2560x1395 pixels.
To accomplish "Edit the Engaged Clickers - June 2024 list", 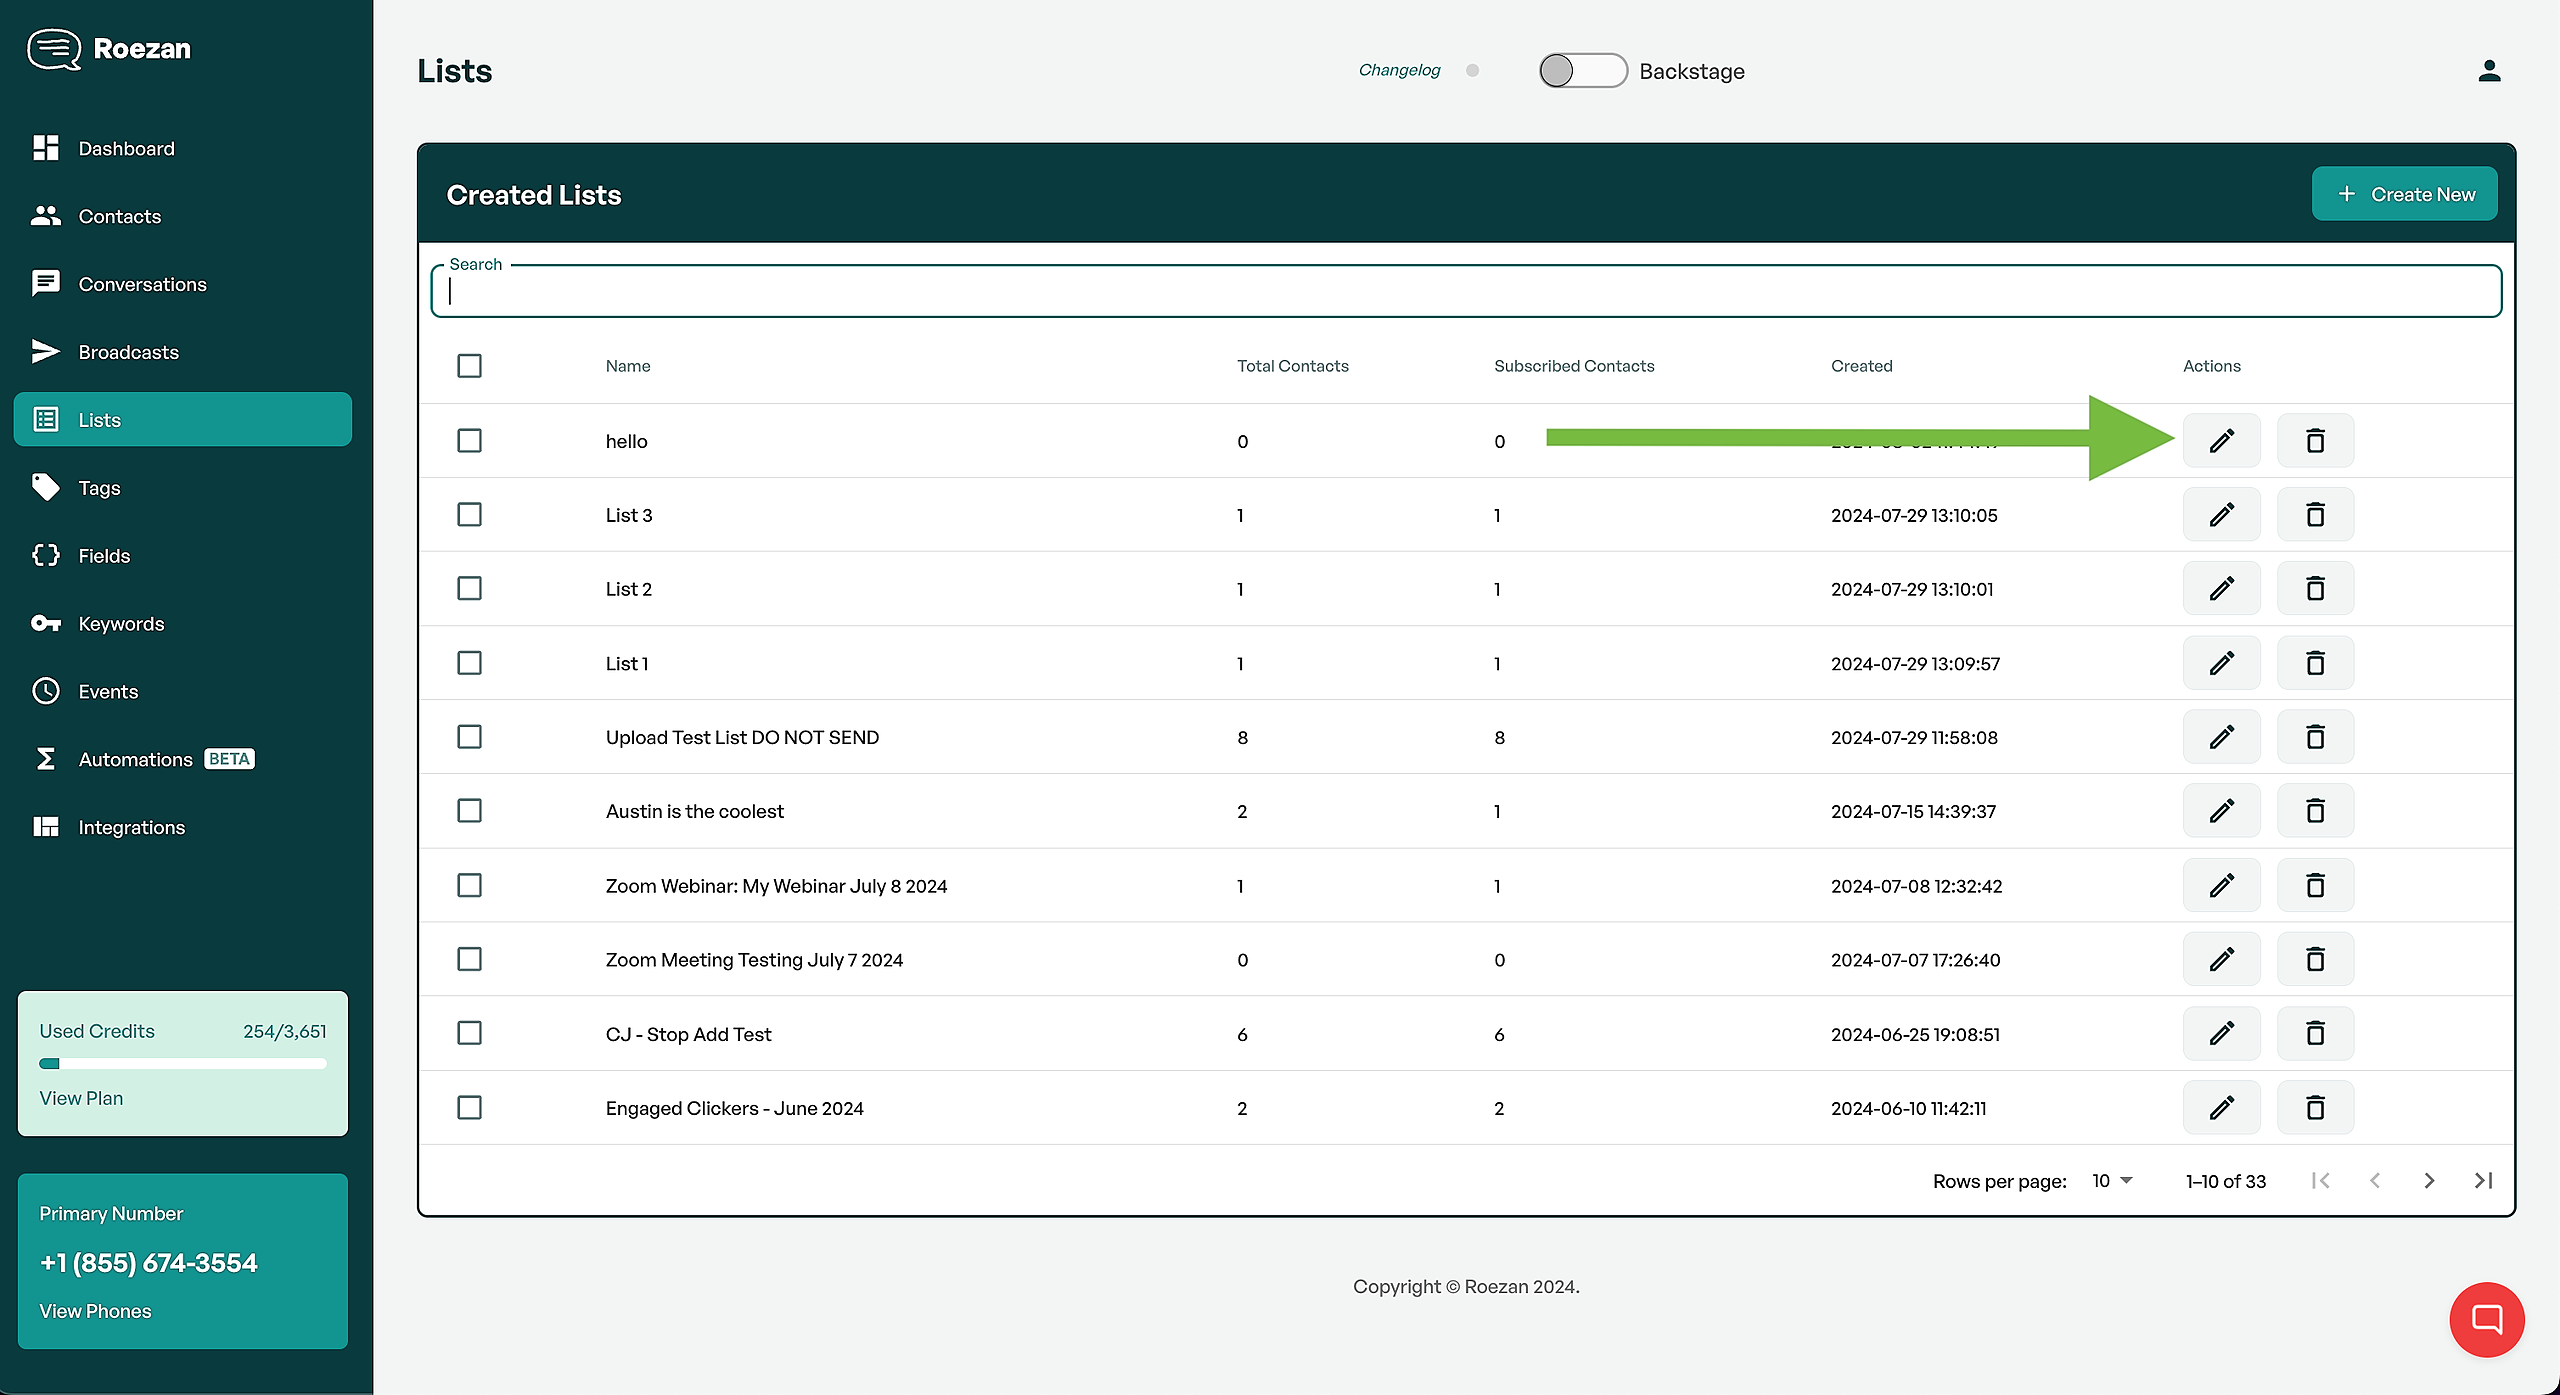I will pyautogui.click(x=2221, y=1107).
